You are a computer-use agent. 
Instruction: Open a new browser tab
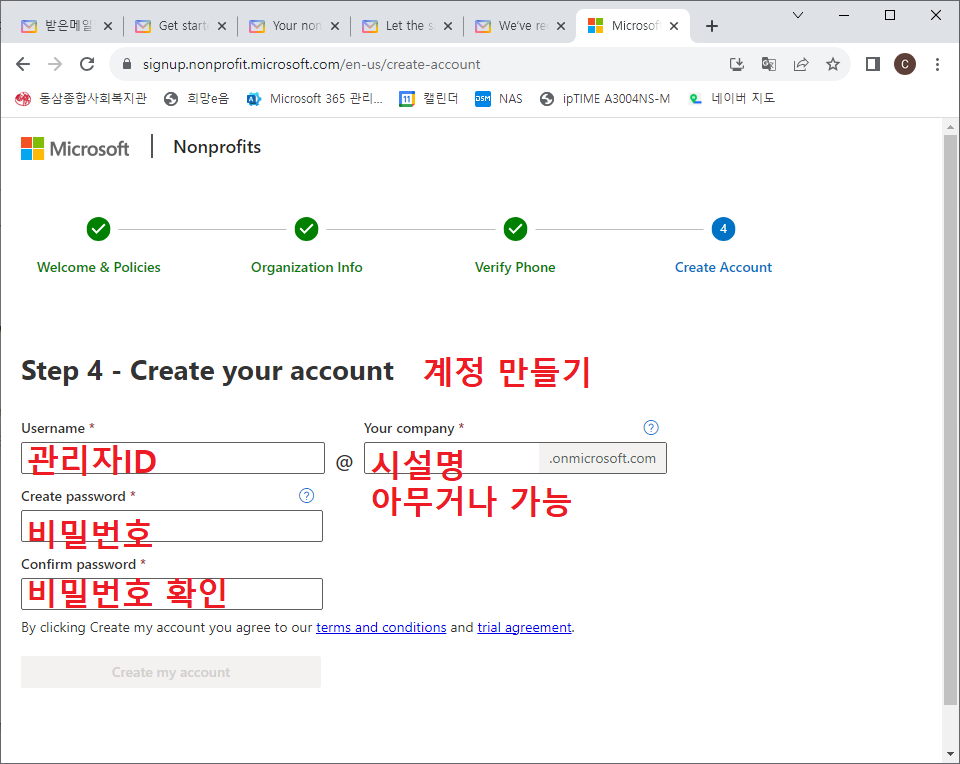pyautogui.click(x=711, y=26)
